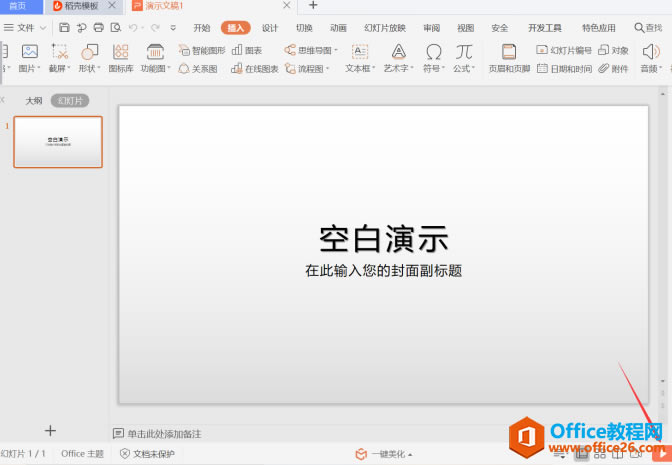Switch to the 幻灯片 slides panel view

70,101
